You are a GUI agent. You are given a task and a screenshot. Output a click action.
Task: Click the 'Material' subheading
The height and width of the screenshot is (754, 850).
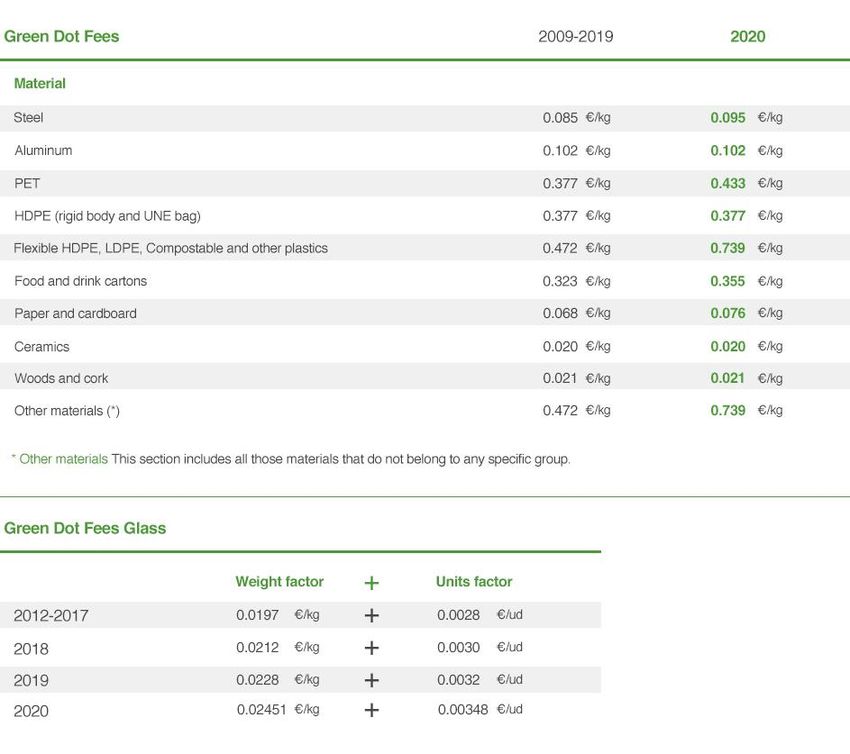pyautogui.click(x=40, y=83)
